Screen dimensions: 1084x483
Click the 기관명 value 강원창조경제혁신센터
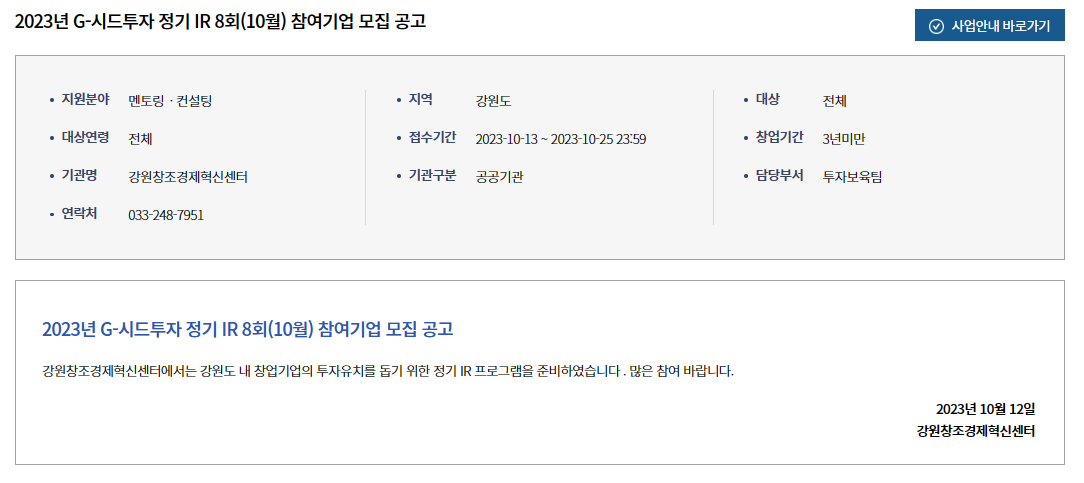point(188,177)
